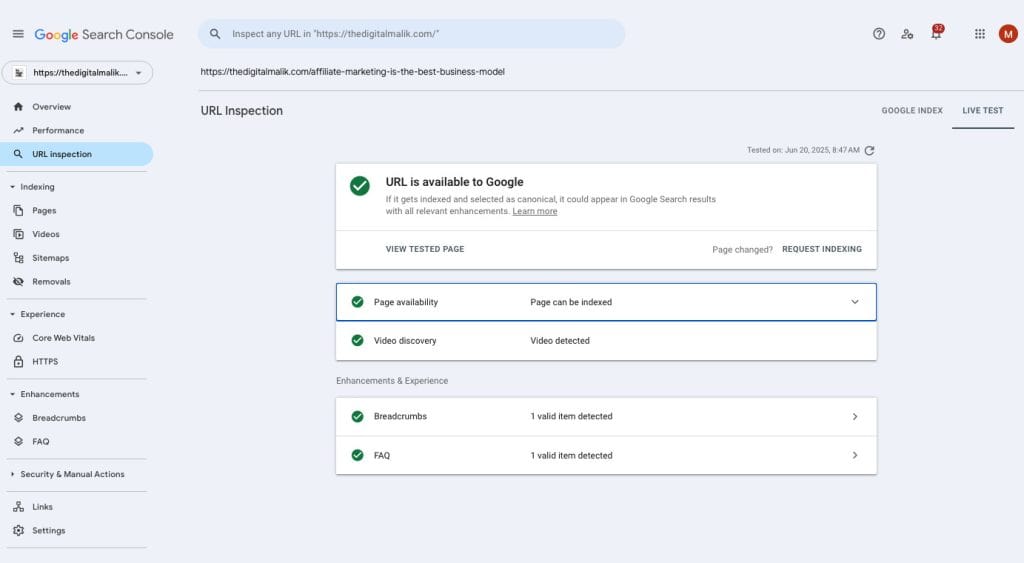Open Core Web Vitals report

click(63, 338)
